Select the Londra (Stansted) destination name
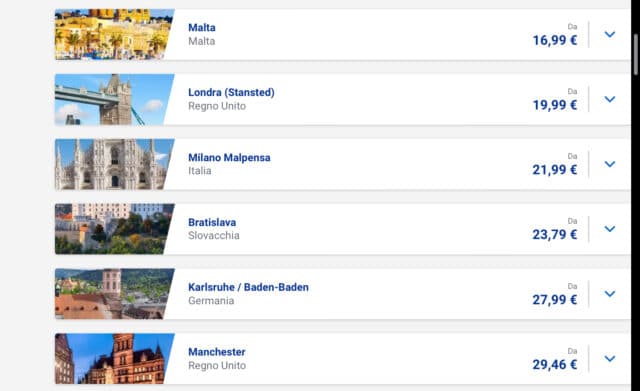This screenshot has width=640, height=391. [x=231, y=92]
